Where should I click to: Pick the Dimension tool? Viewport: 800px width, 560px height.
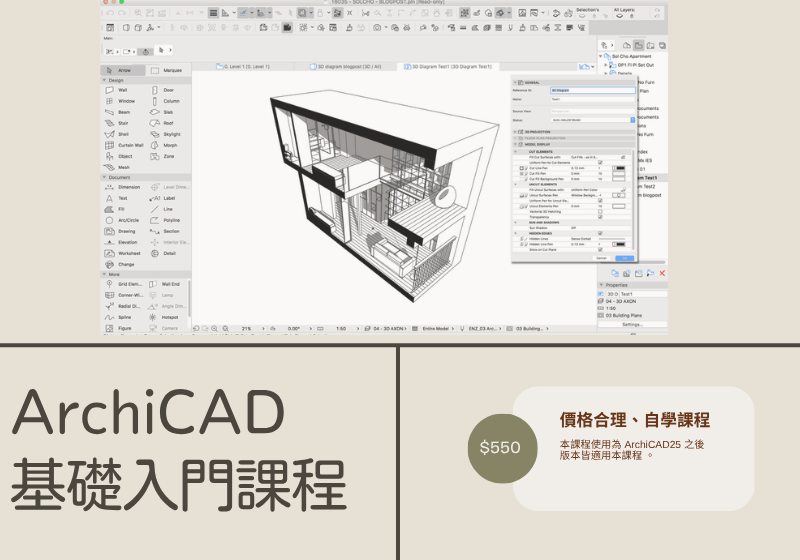(x=122, y=187)
